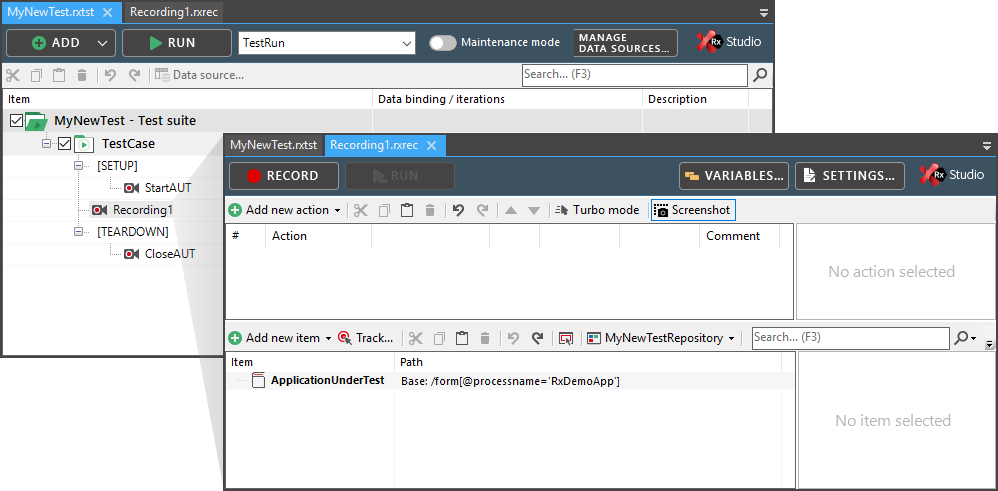This screenshot has height=491, width=998.
Task: Click the Paste icon in repository toolbar
Action: tap(462, 338)
